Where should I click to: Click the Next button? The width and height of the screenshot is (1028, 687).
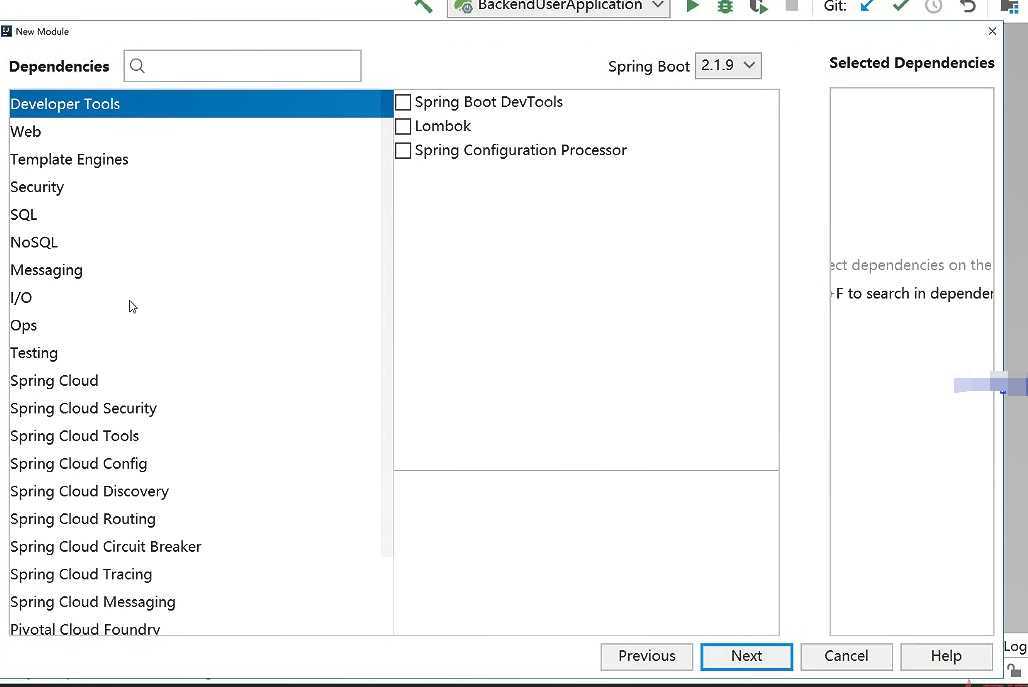click(x=746, y=656)
